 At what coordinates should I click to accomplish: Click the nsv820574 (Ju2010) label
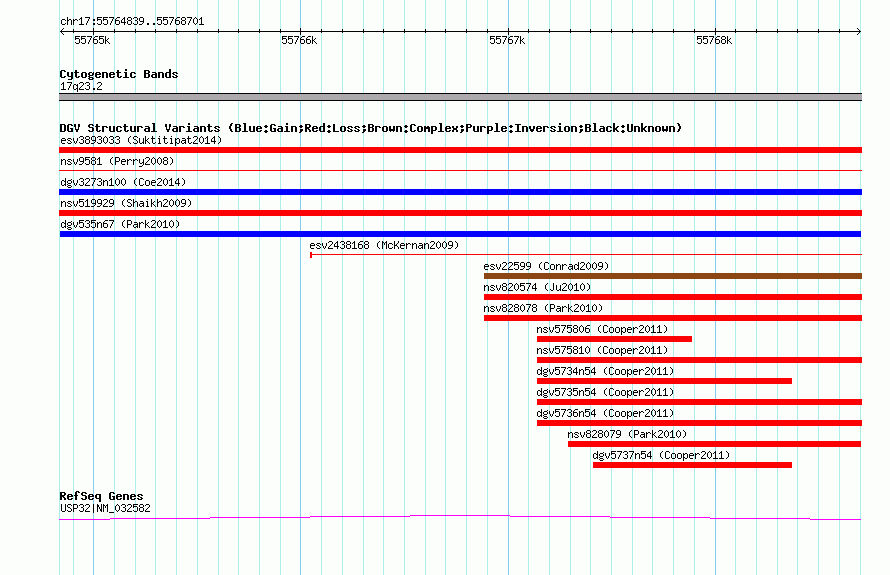coord(537,287)
